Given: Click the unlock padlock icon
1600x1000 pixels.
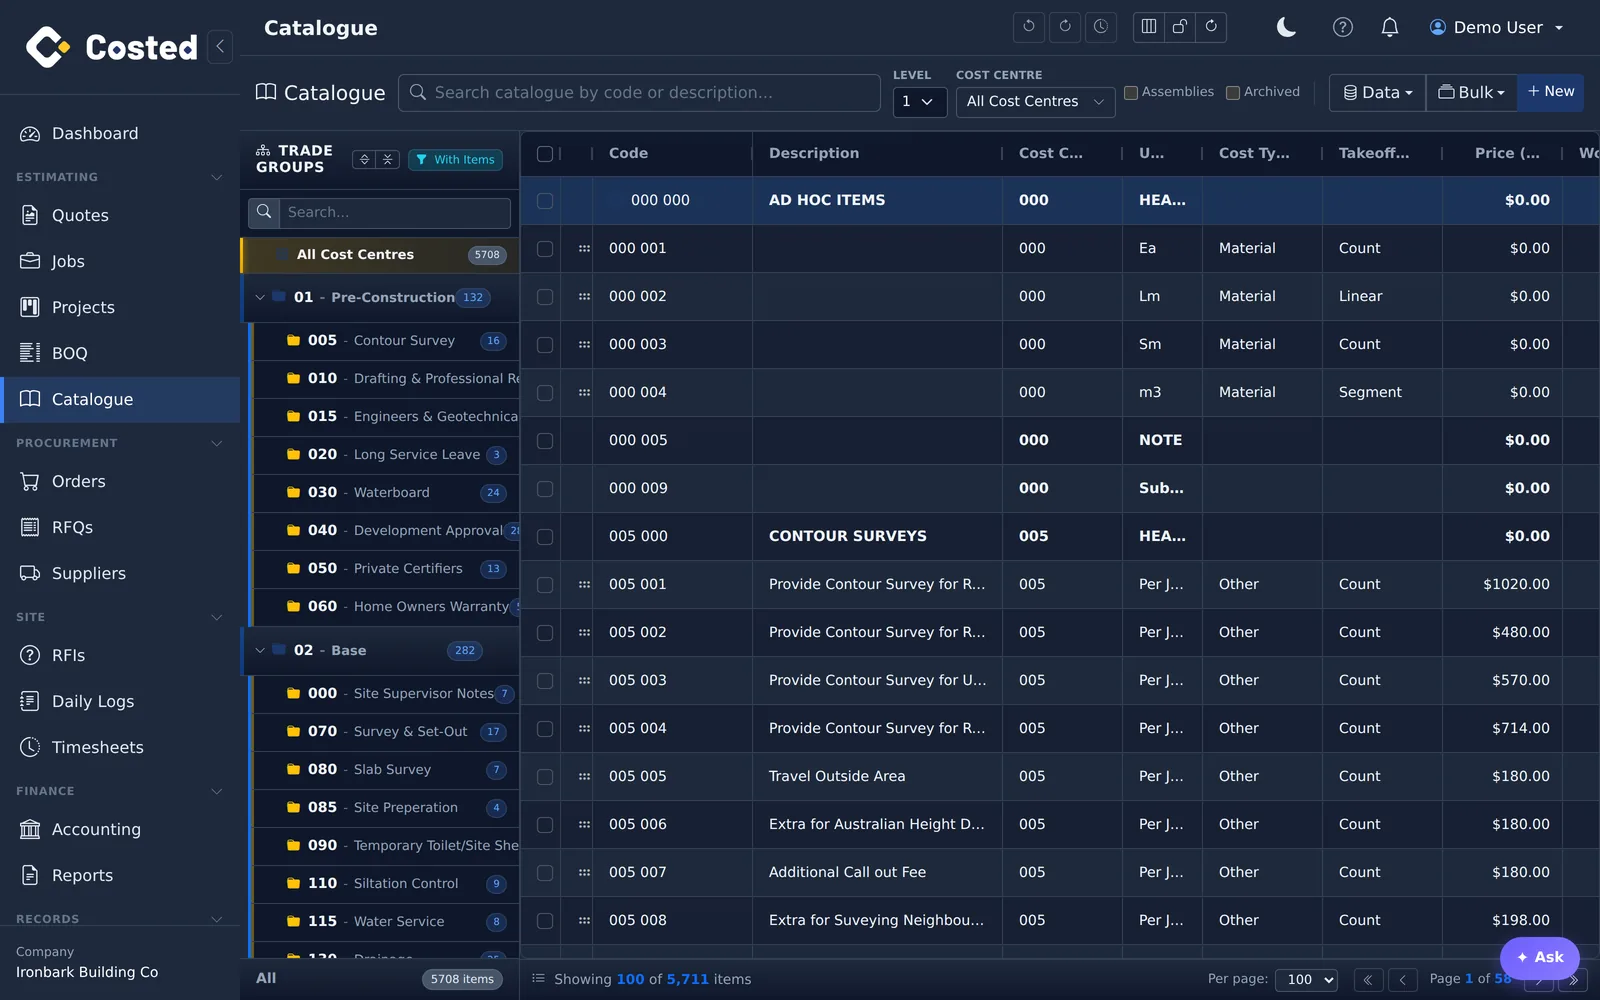Looking at the screenshot, I should click(1180, 27).
